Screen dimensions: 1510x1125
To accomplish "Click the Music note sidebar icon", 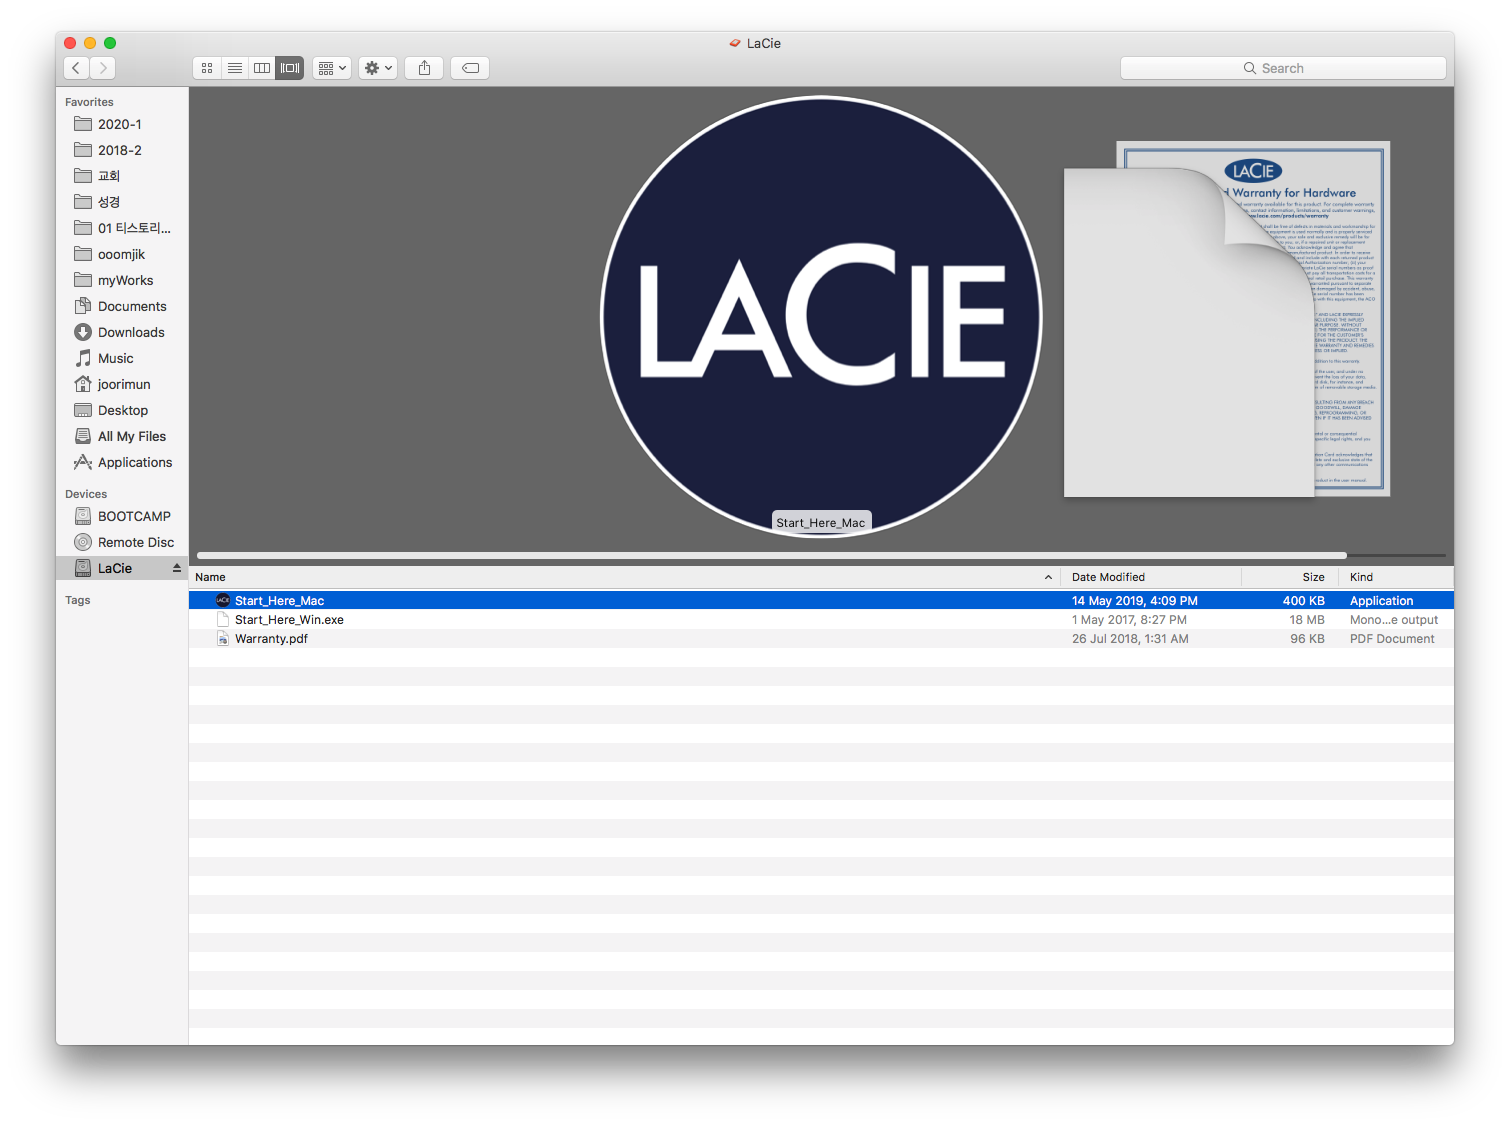I will [x=83, y=358].
